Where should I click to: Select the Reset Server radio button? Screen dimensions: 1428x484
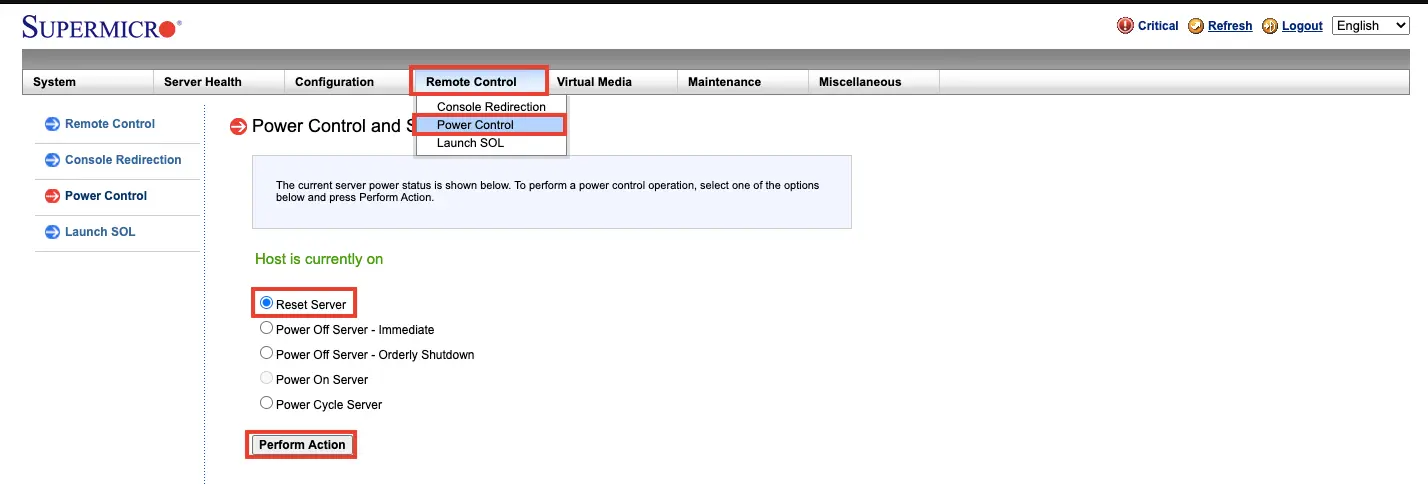(266, 302)
